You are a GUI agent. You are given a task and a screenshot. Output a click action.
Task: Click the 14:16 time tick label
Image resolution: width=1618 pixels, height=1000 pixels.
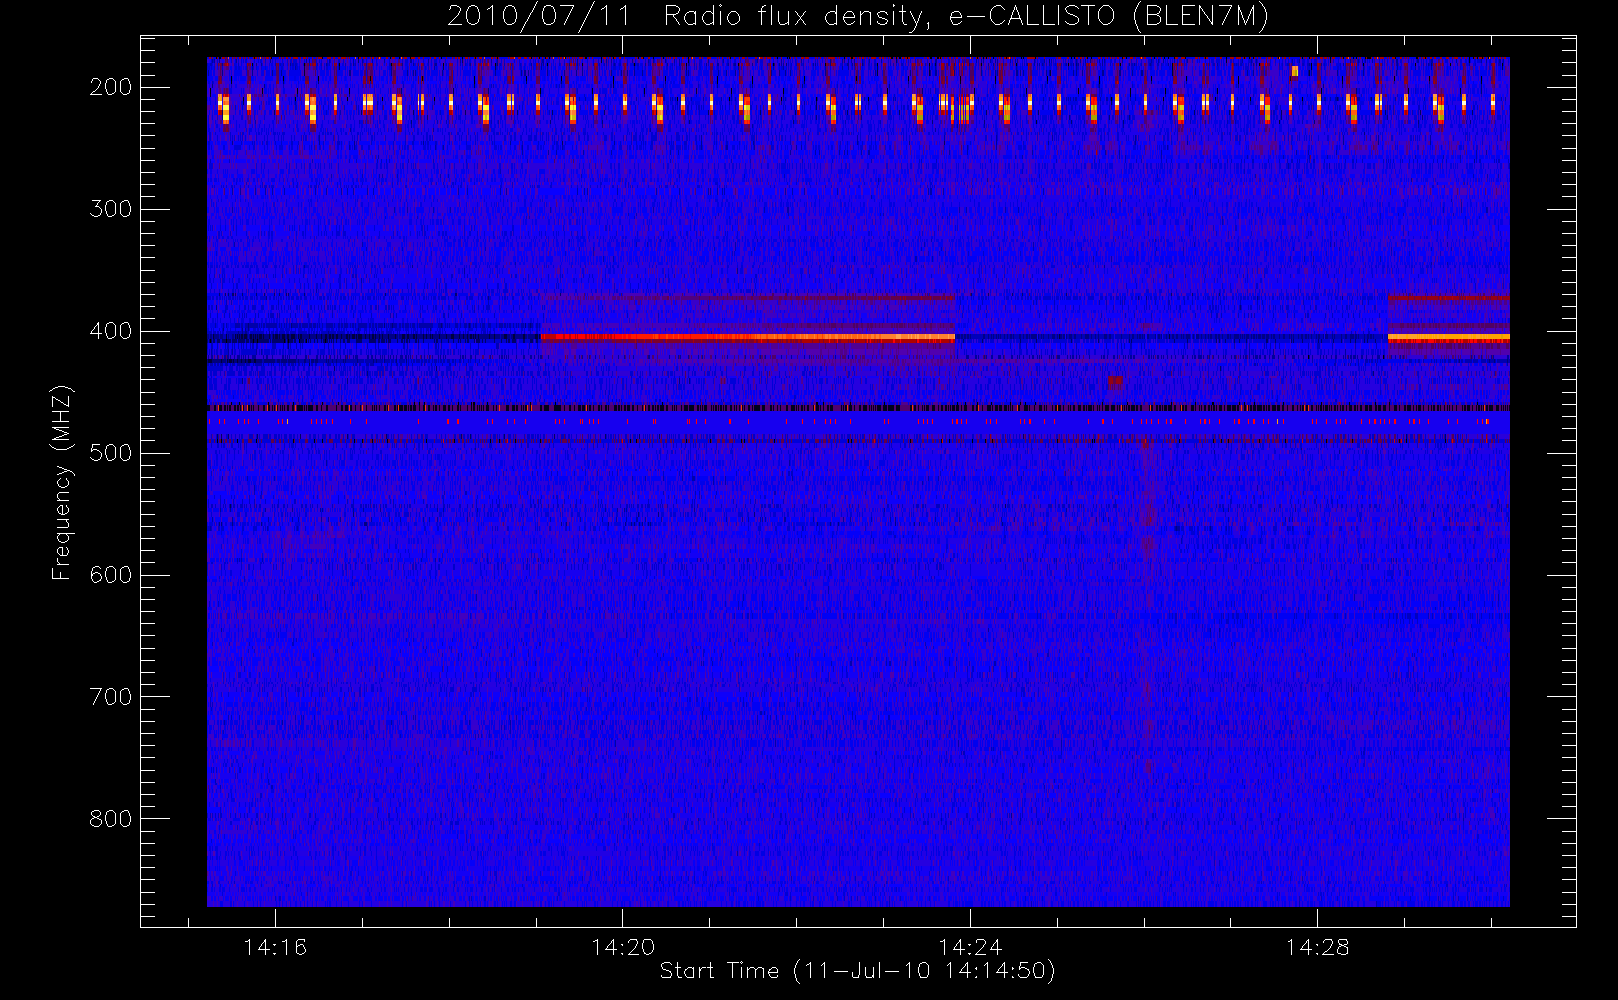coord(275,947)
